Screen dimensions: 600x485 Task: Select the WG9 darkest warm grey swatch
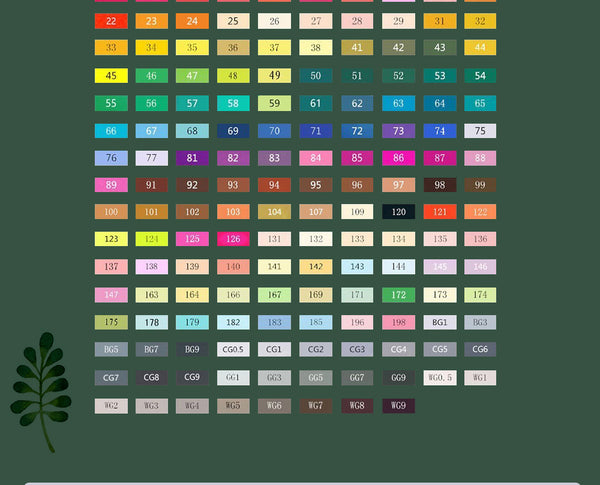(x=398, y=406)
